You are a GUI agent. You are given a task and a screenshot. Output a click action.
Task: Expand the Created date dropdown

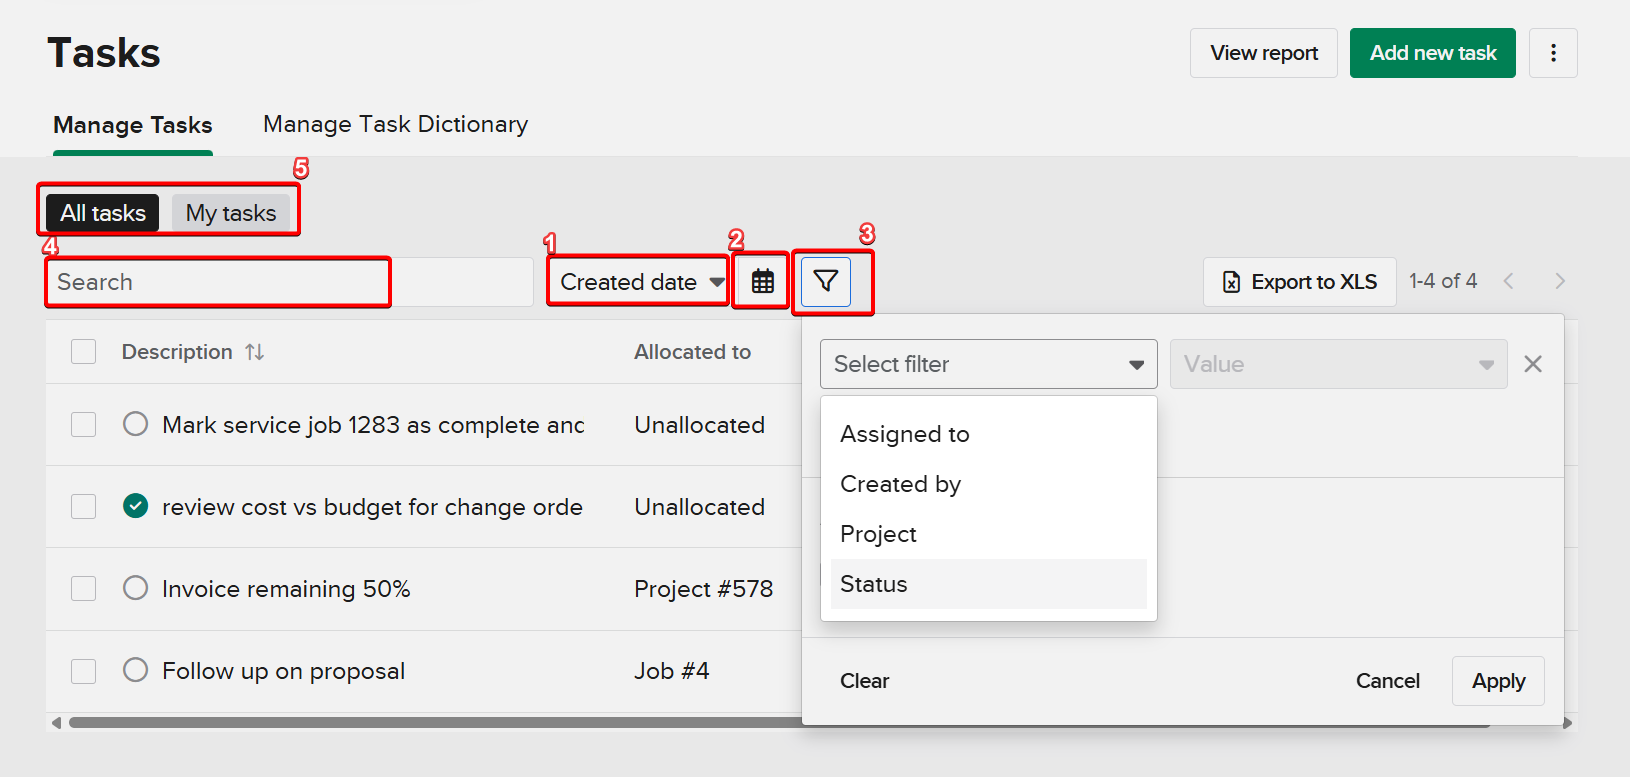point(640,282)
